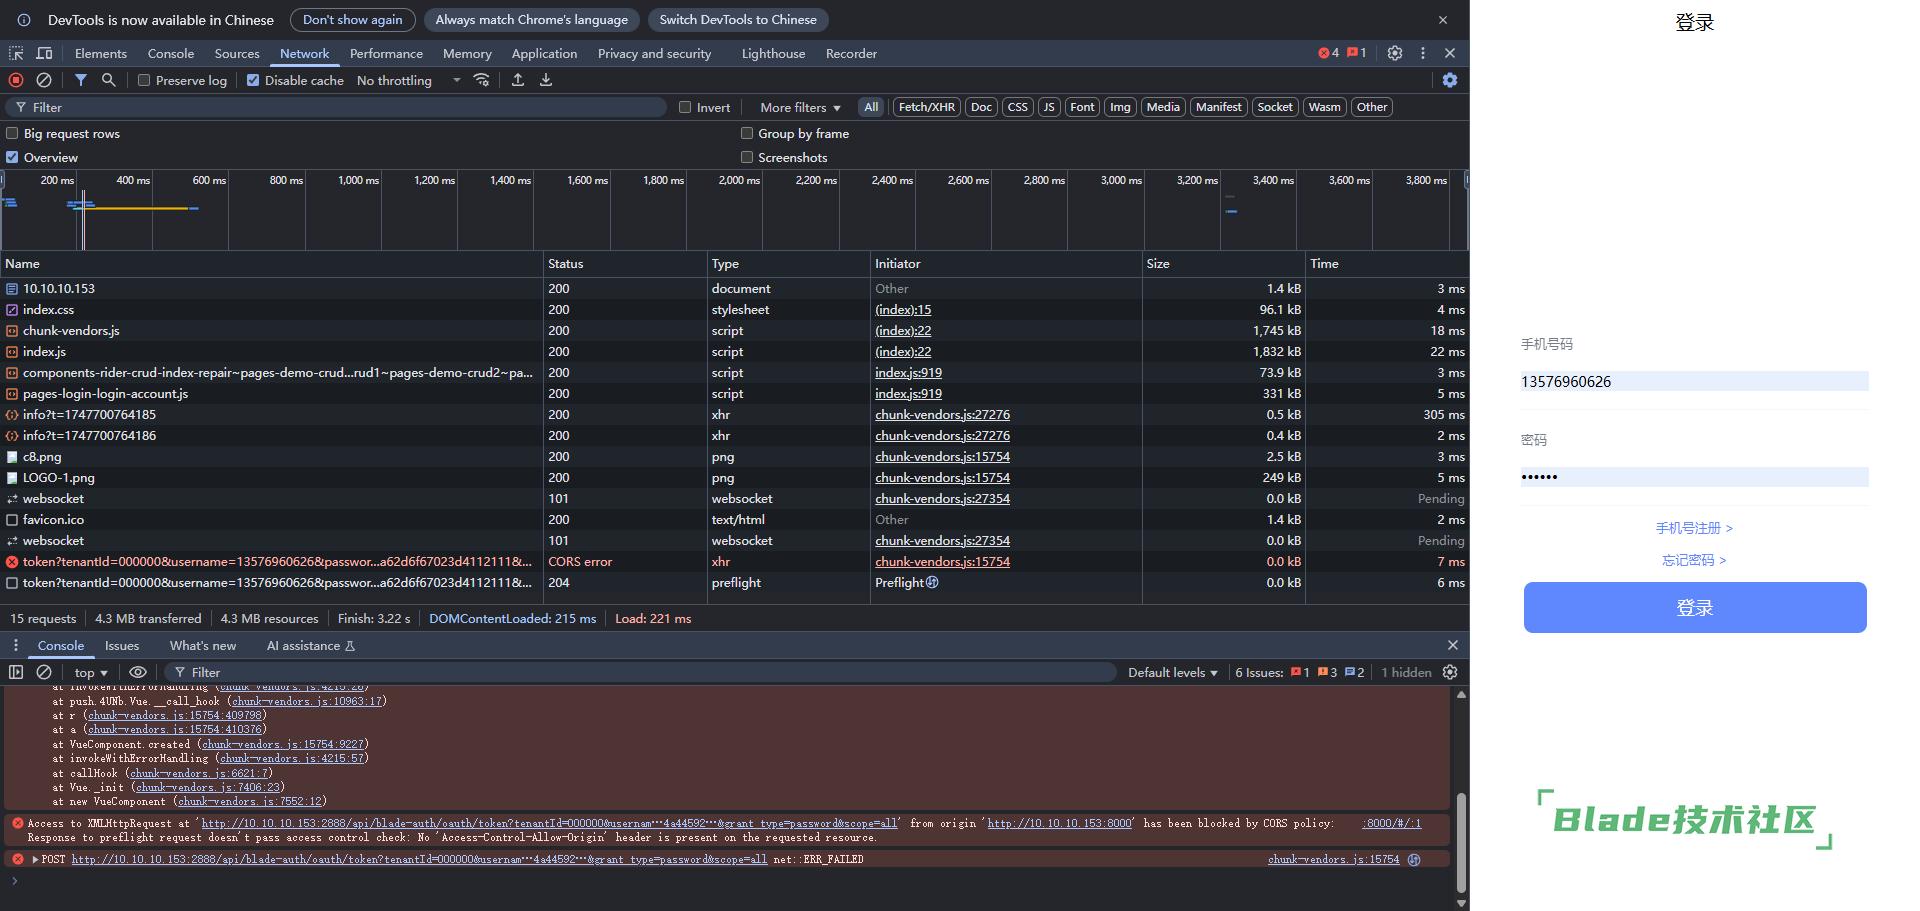This screenshot has width=1920, height=911.
Task: Switch drawer to Issues tab
Action: coord(122,645)
